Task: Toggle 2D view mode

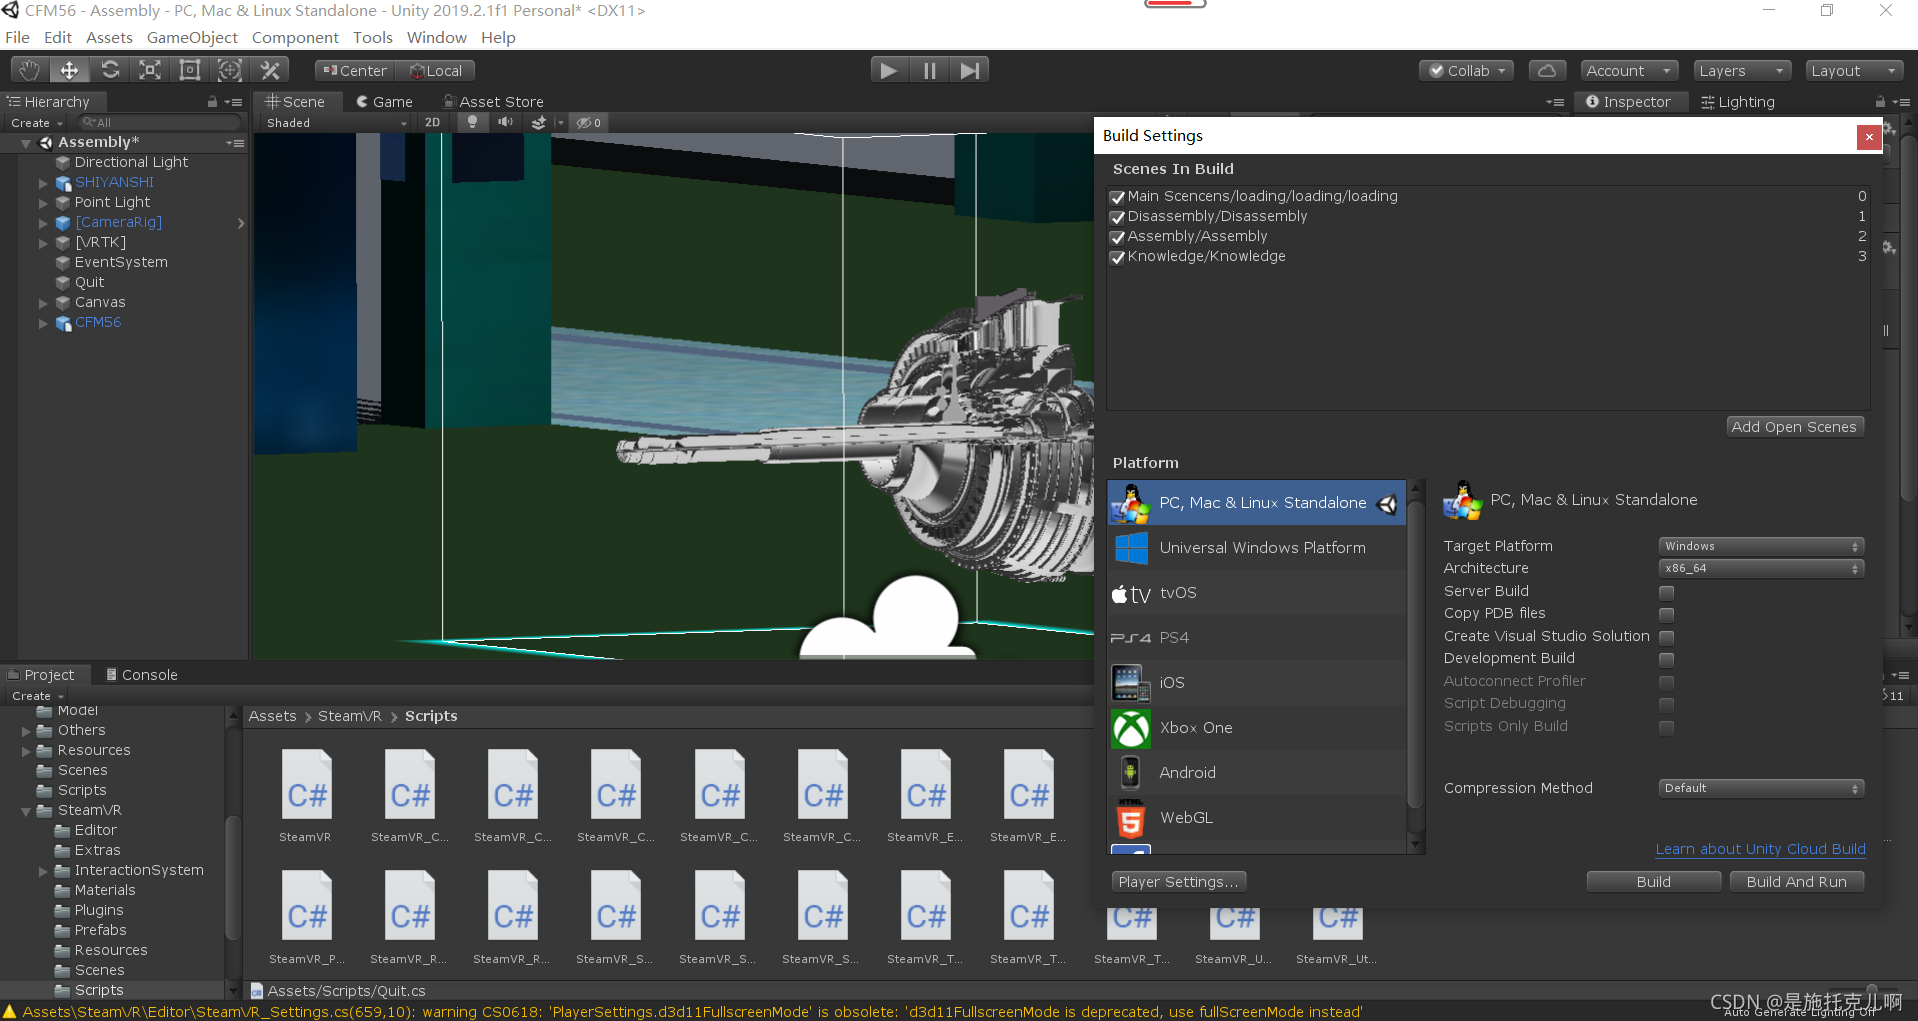Action: [432, 122]
